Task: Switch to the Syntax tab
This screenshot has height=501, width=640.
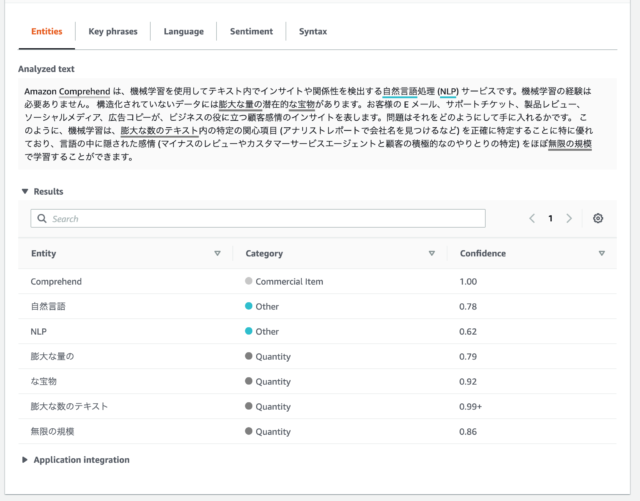Action: coord(313,31)
